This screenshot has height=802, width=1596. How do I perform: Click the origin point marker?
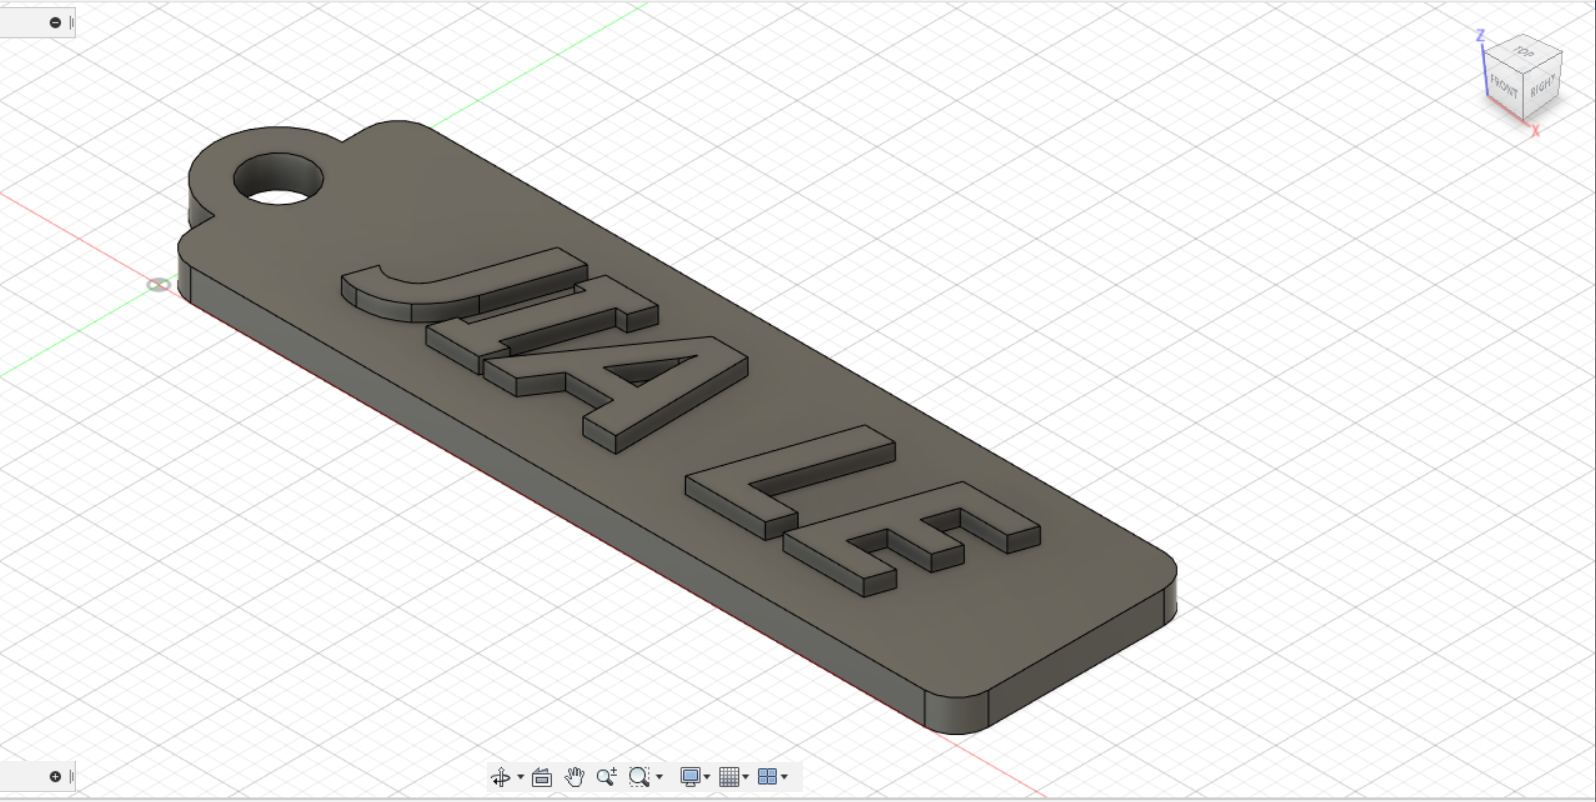(158, 285)
